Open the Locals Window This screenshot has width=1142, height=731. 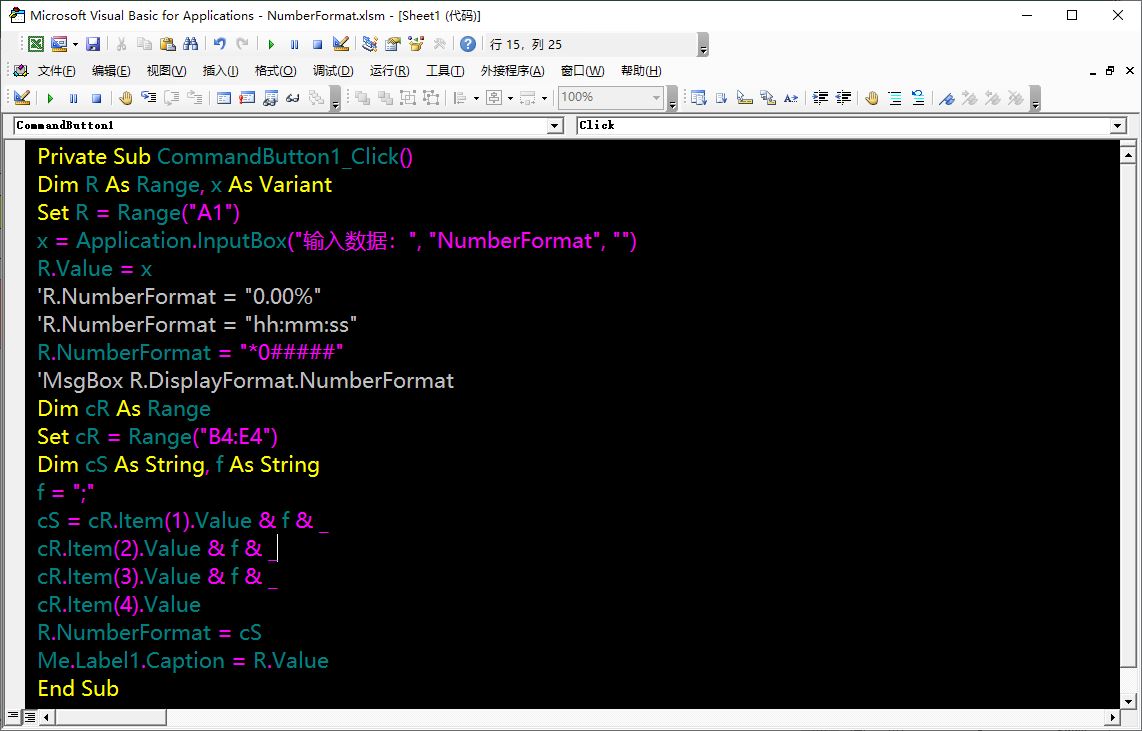coord(224,98)
